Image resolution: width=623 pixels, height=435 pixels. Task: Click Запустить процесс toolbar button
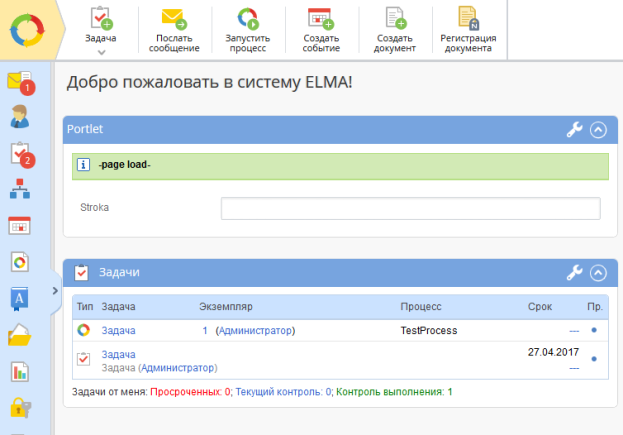[247, 30]
